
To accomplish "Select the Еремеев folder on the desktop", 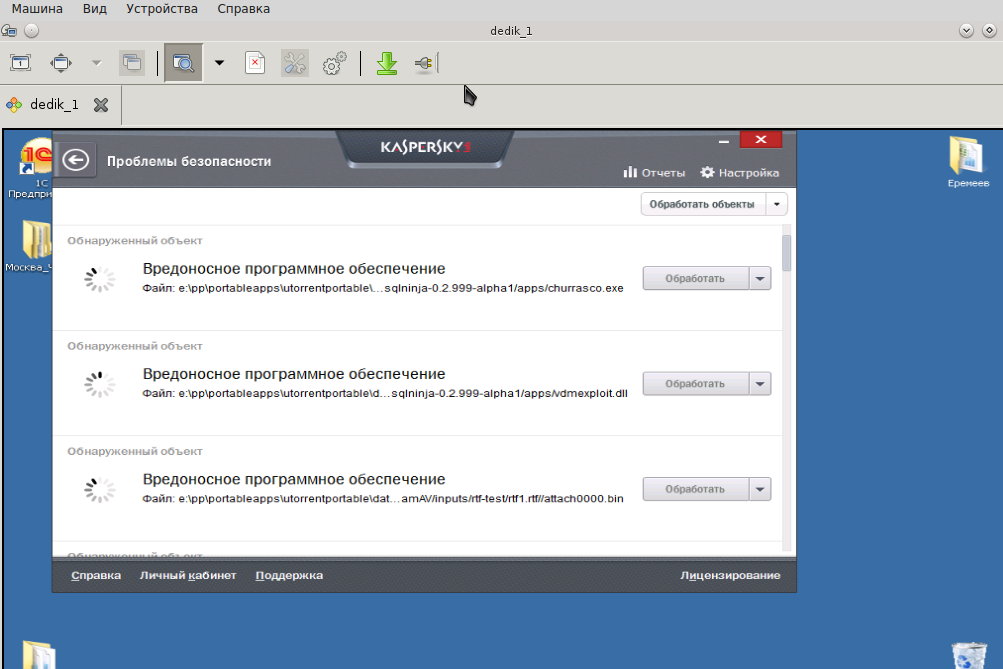I will (x=968, y=161).
